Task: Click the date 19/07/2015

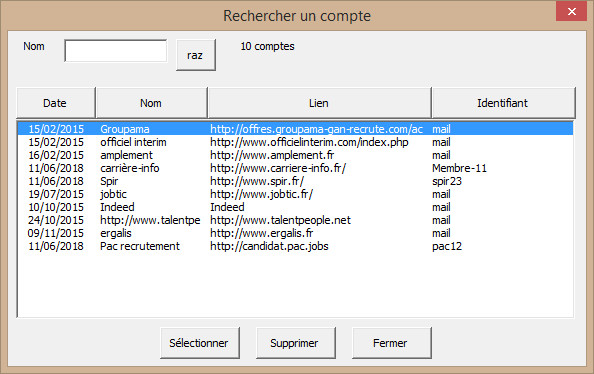Action: click(56, 194)
